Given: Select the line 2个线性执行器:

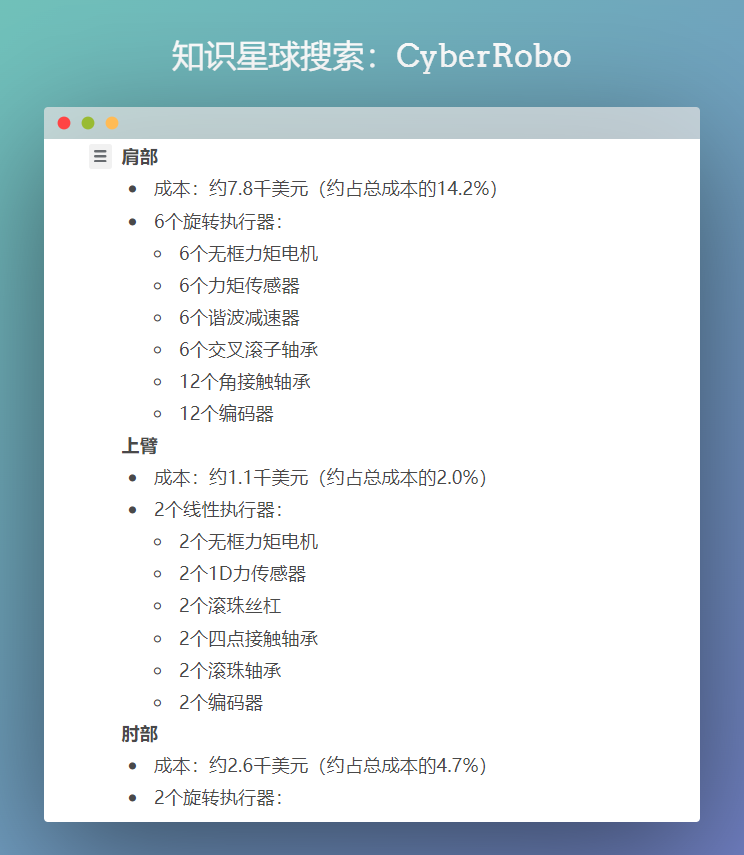Looking at the screenshot, I should (218, 510).
